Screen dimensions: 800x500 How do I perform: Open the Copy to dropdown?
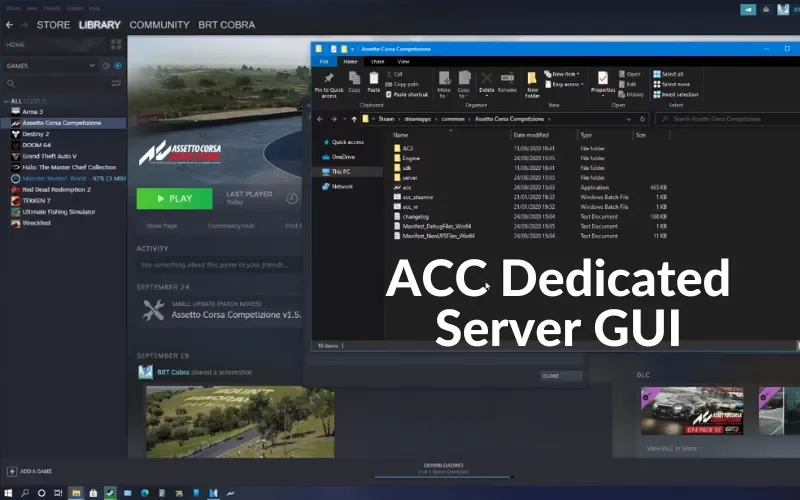pyautogui.click(x=463, y=85)
